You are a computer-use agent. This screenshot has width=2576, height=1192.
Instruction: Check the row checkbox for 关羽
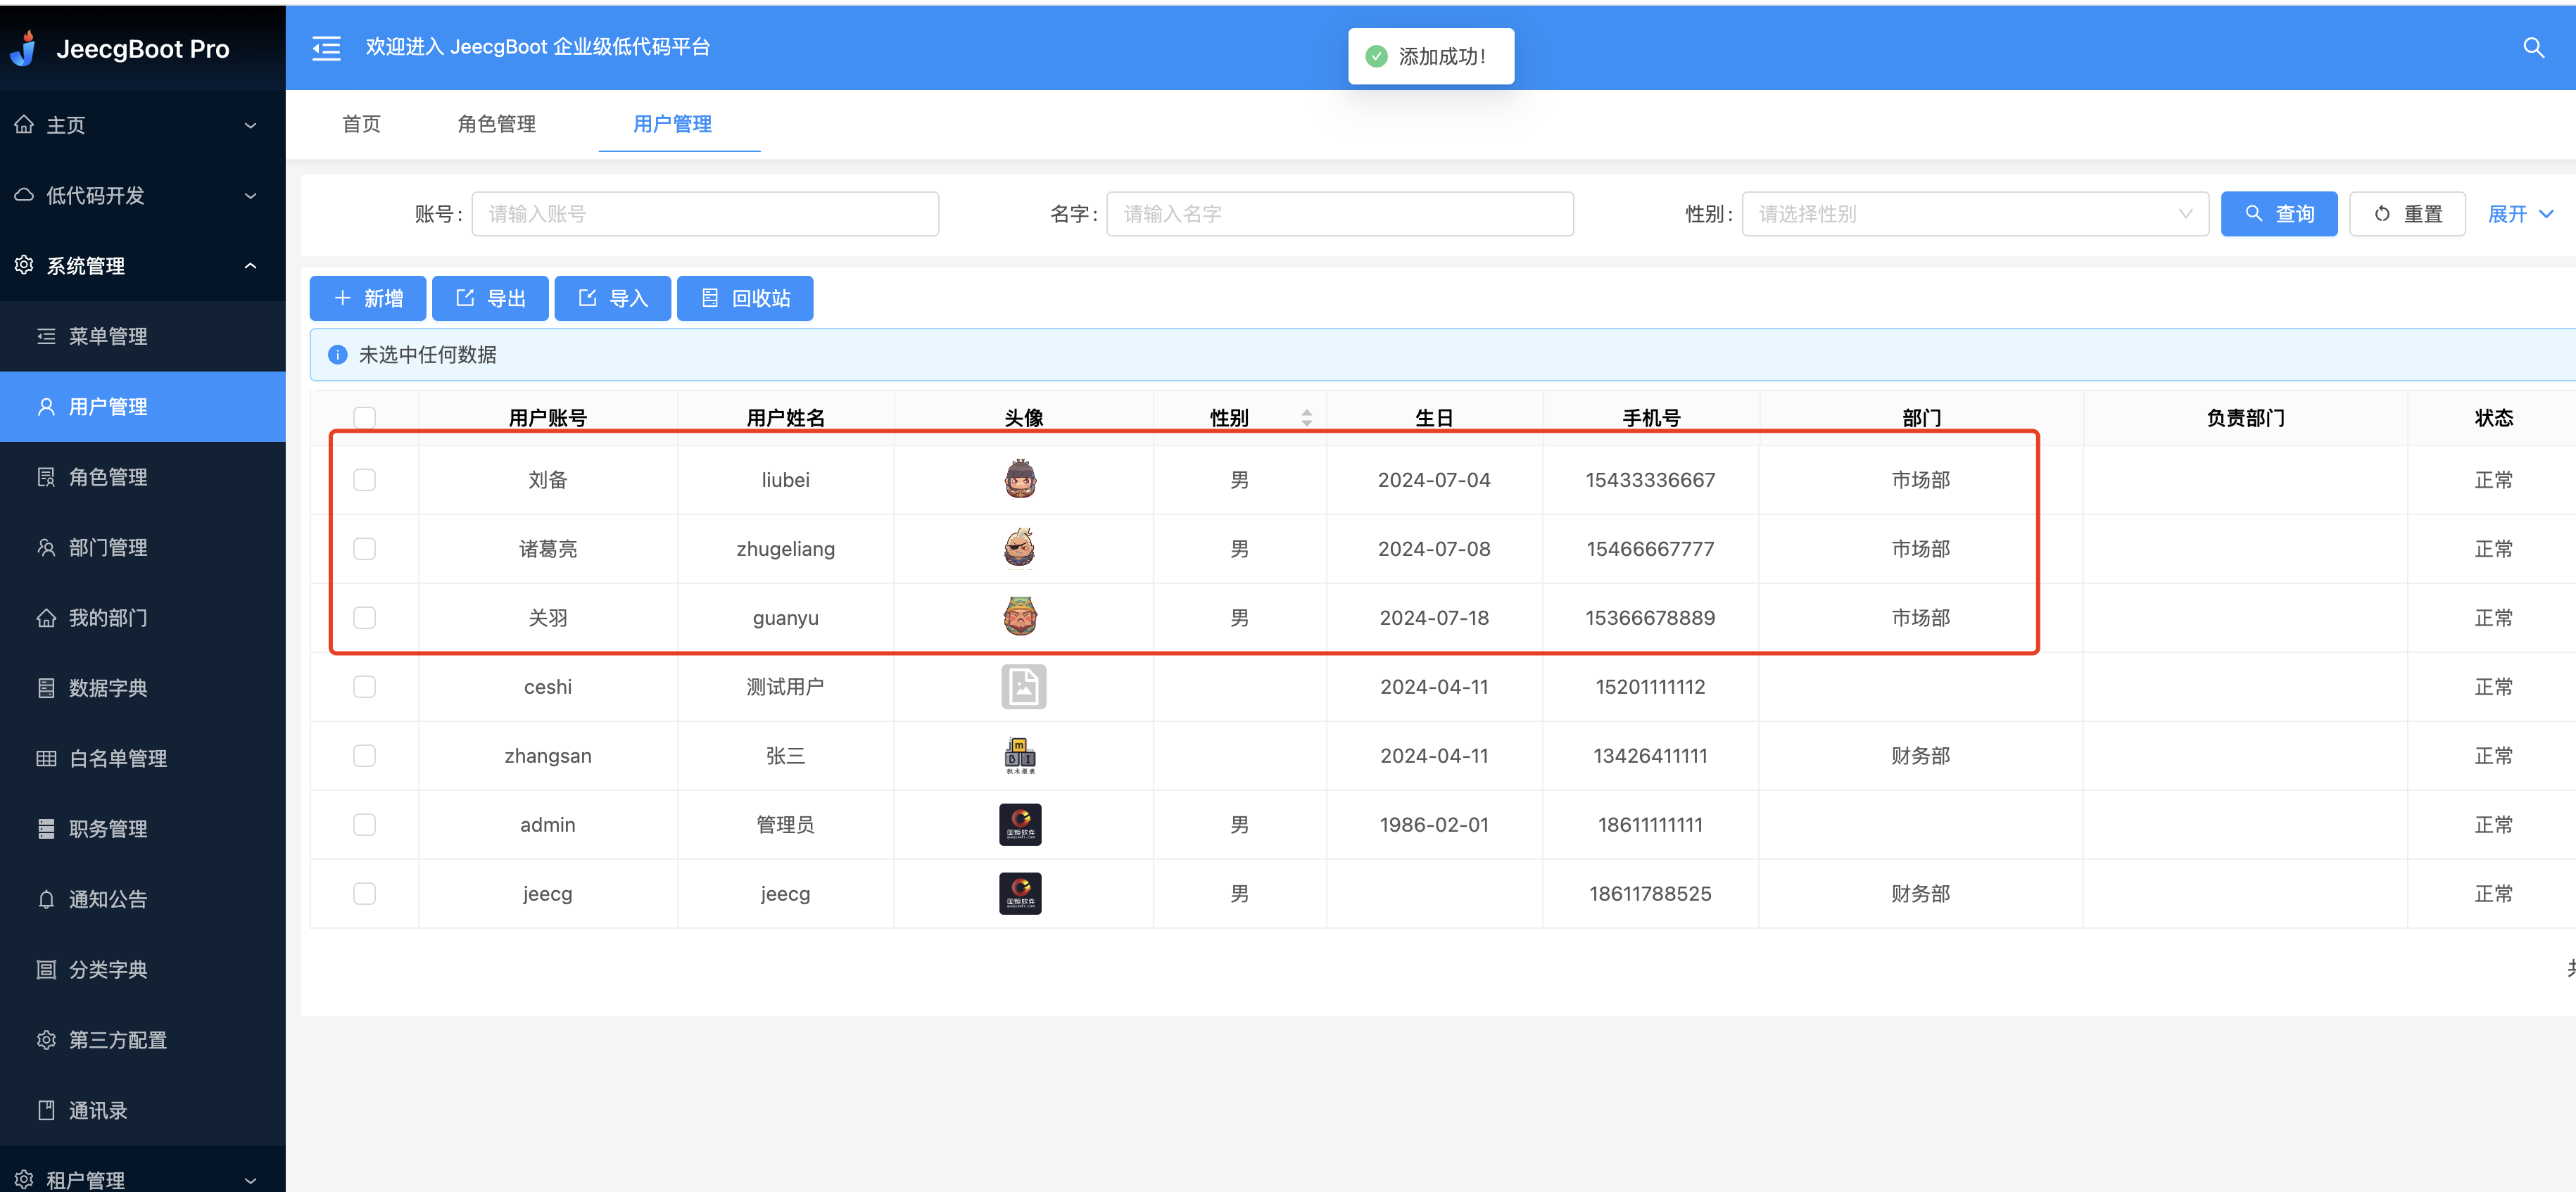364,618
